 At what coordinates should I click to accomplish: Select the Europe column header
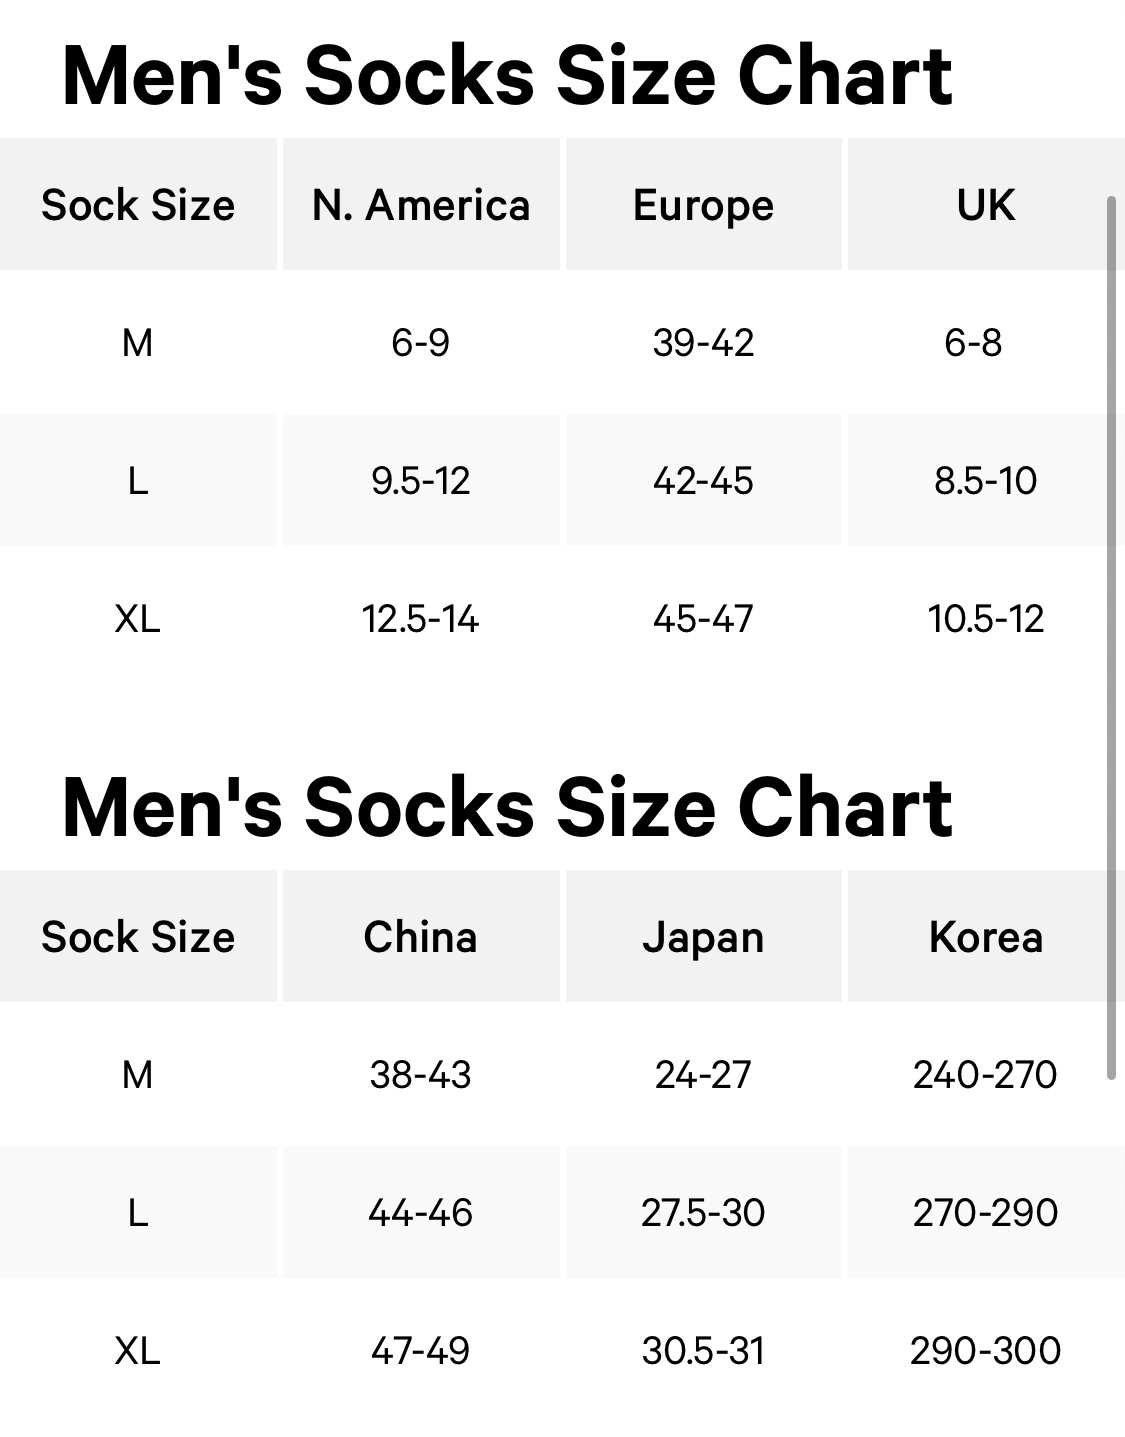[703, 205]
